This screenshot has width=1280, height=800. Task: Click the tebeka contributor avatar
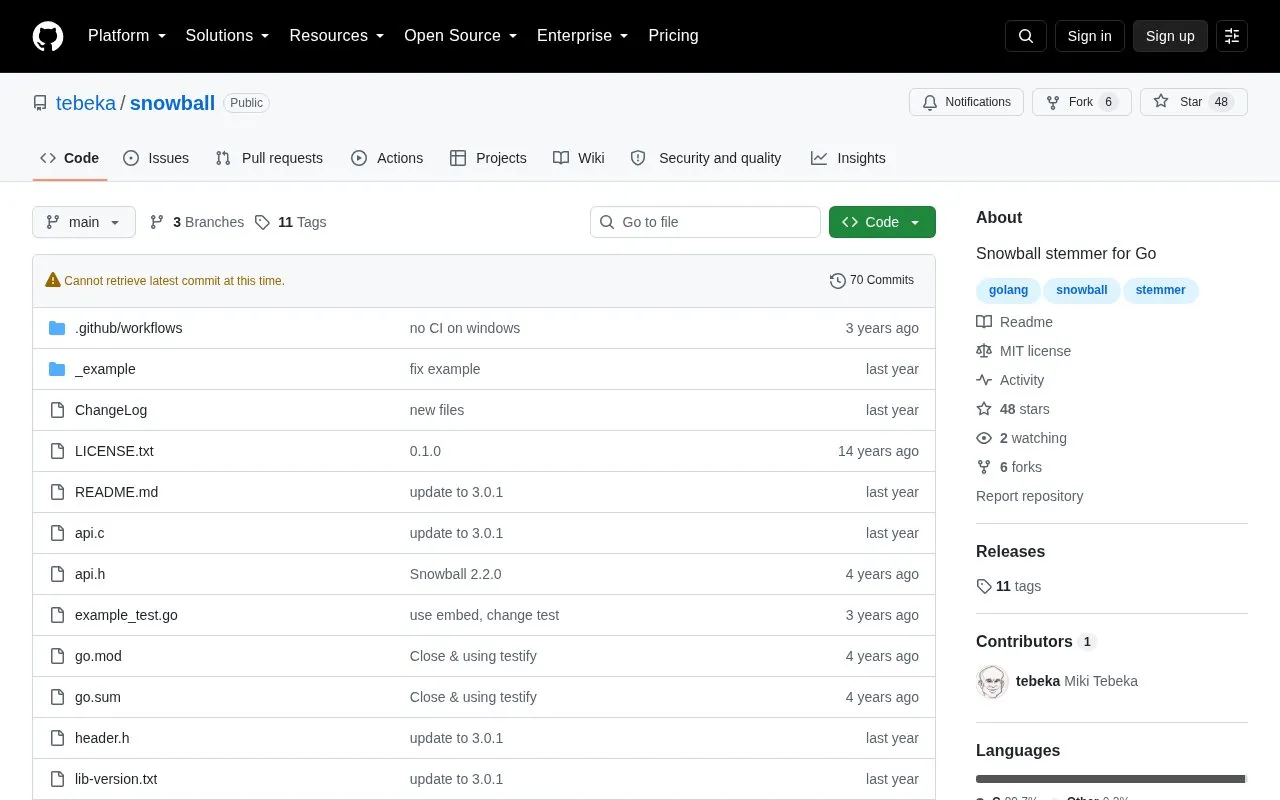click(992, 682)
